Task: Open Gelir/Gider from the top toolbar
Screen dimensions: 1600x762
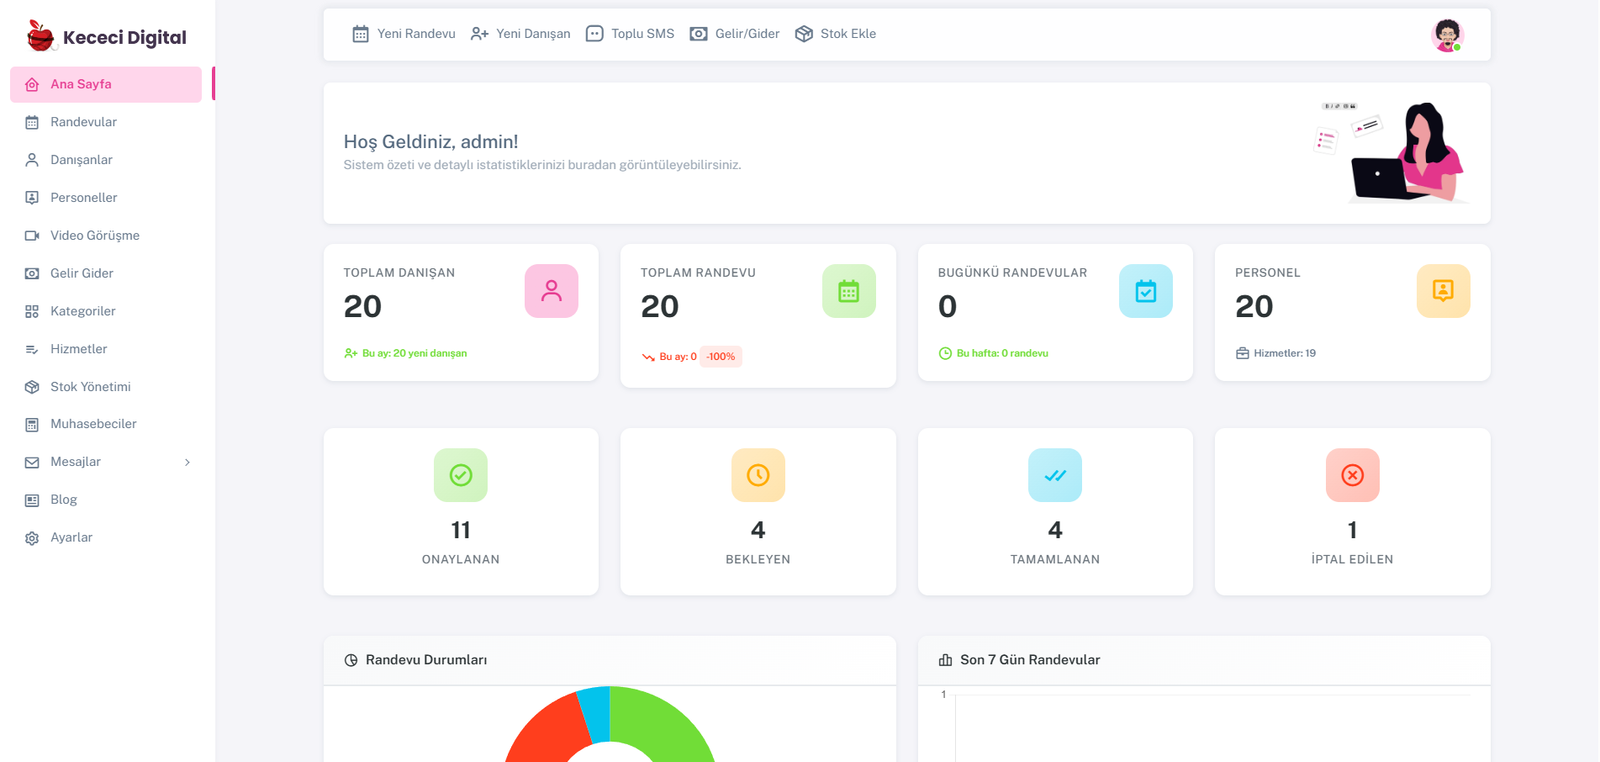Action: pos(735,34)
